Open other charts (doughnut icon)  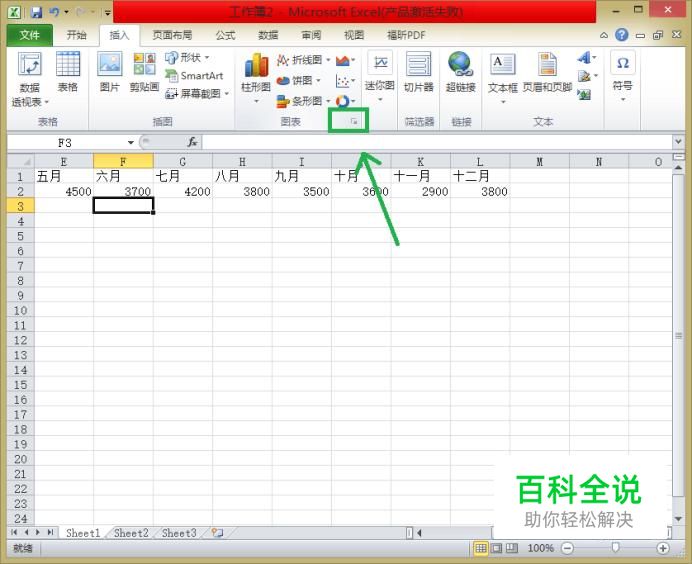tap(345, 102)
